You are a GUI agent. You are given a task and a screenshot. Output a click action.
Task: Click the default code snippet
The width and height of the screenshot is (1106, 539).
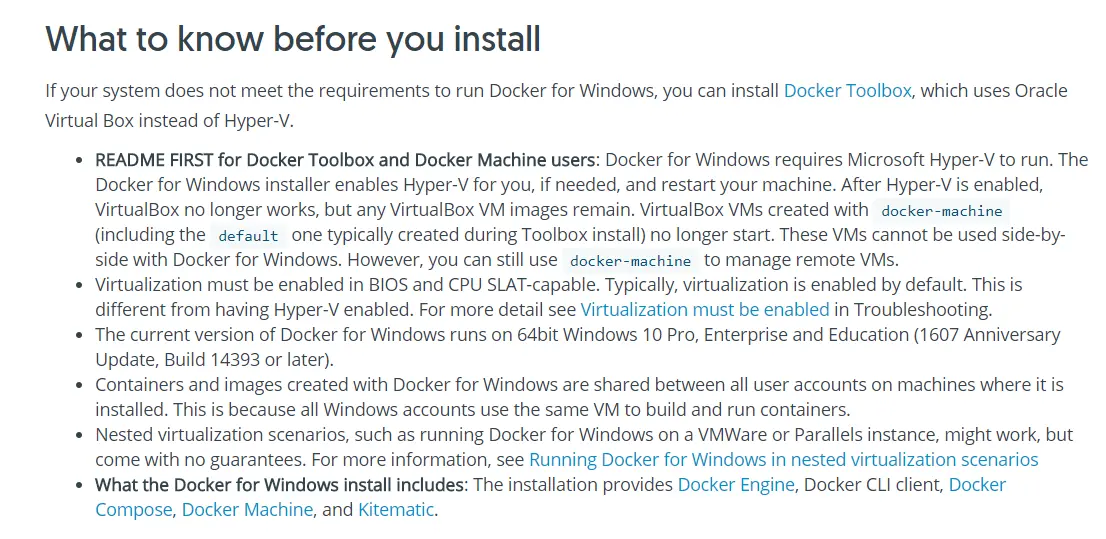[248, 236]
